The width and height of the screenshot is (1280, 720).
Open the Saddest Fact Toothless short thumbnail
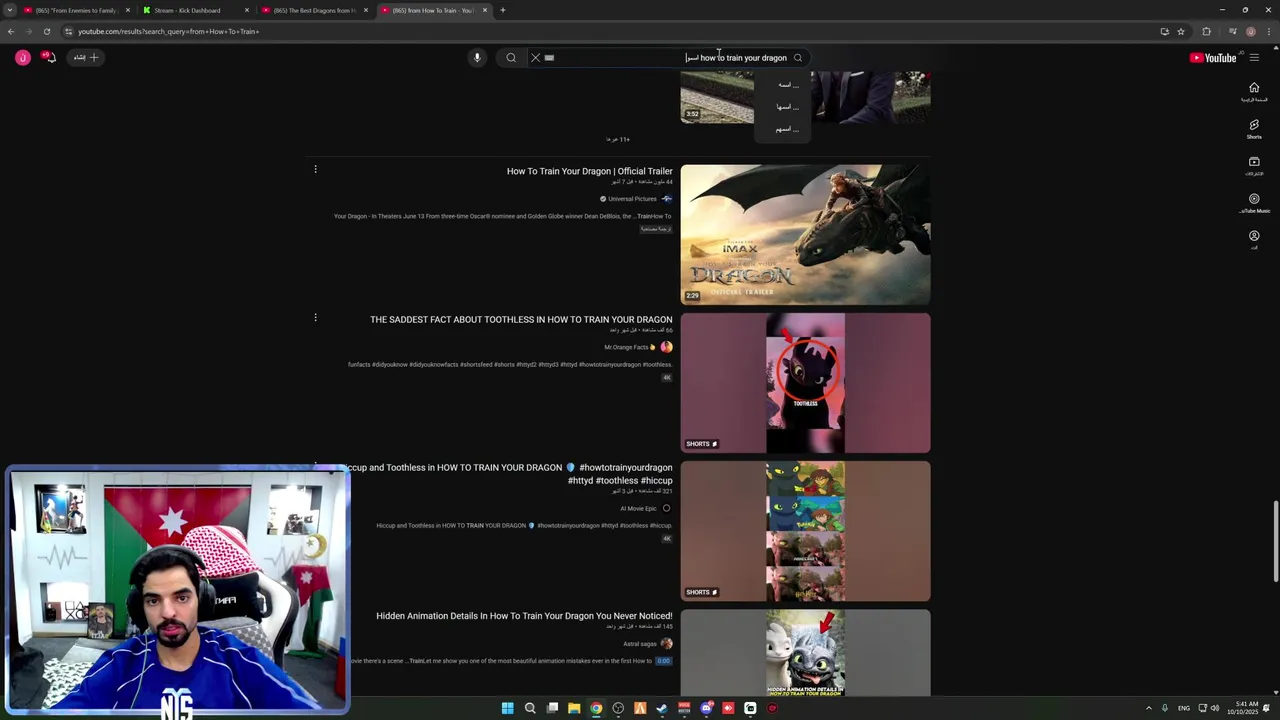805,383
